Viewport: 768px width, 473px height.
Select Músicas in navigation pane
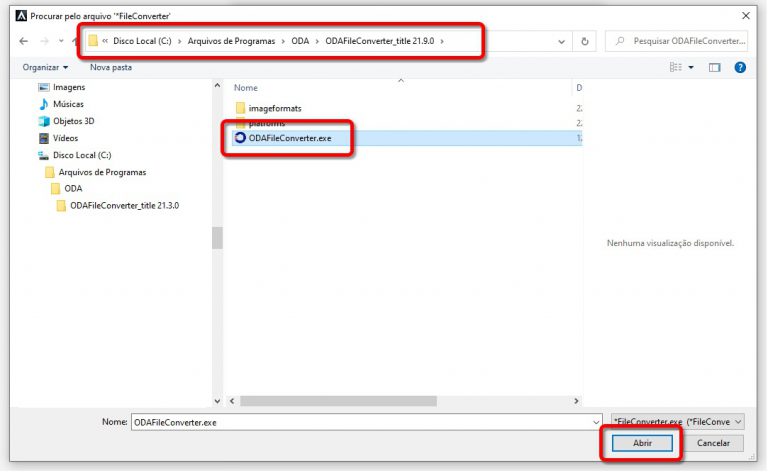pos(68,104)
